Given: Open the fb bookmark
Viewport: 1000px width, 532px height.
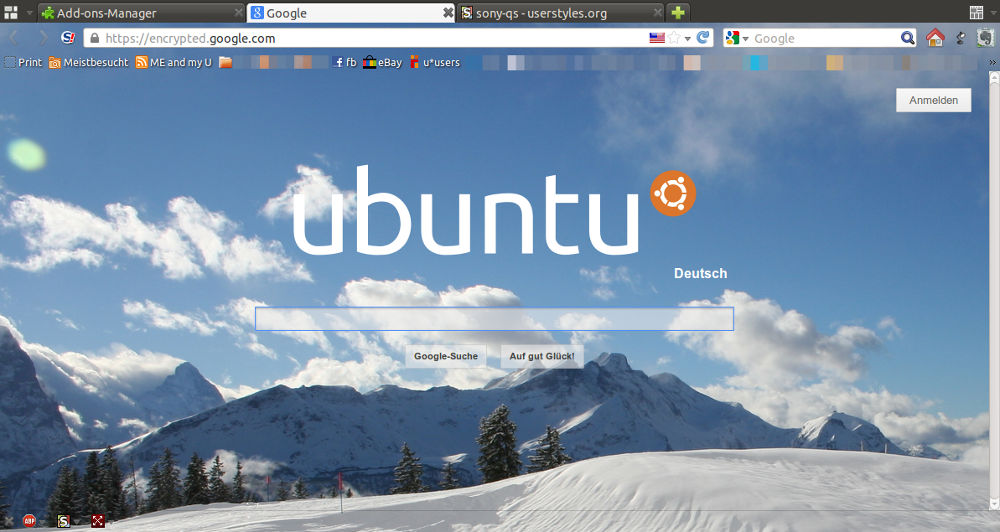Looking at the screenshot, I should coord(344,63).
